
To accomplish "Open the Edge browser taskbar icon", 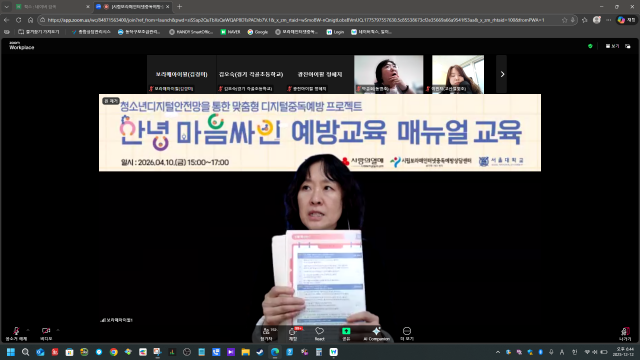I will (x=275, y=352).
